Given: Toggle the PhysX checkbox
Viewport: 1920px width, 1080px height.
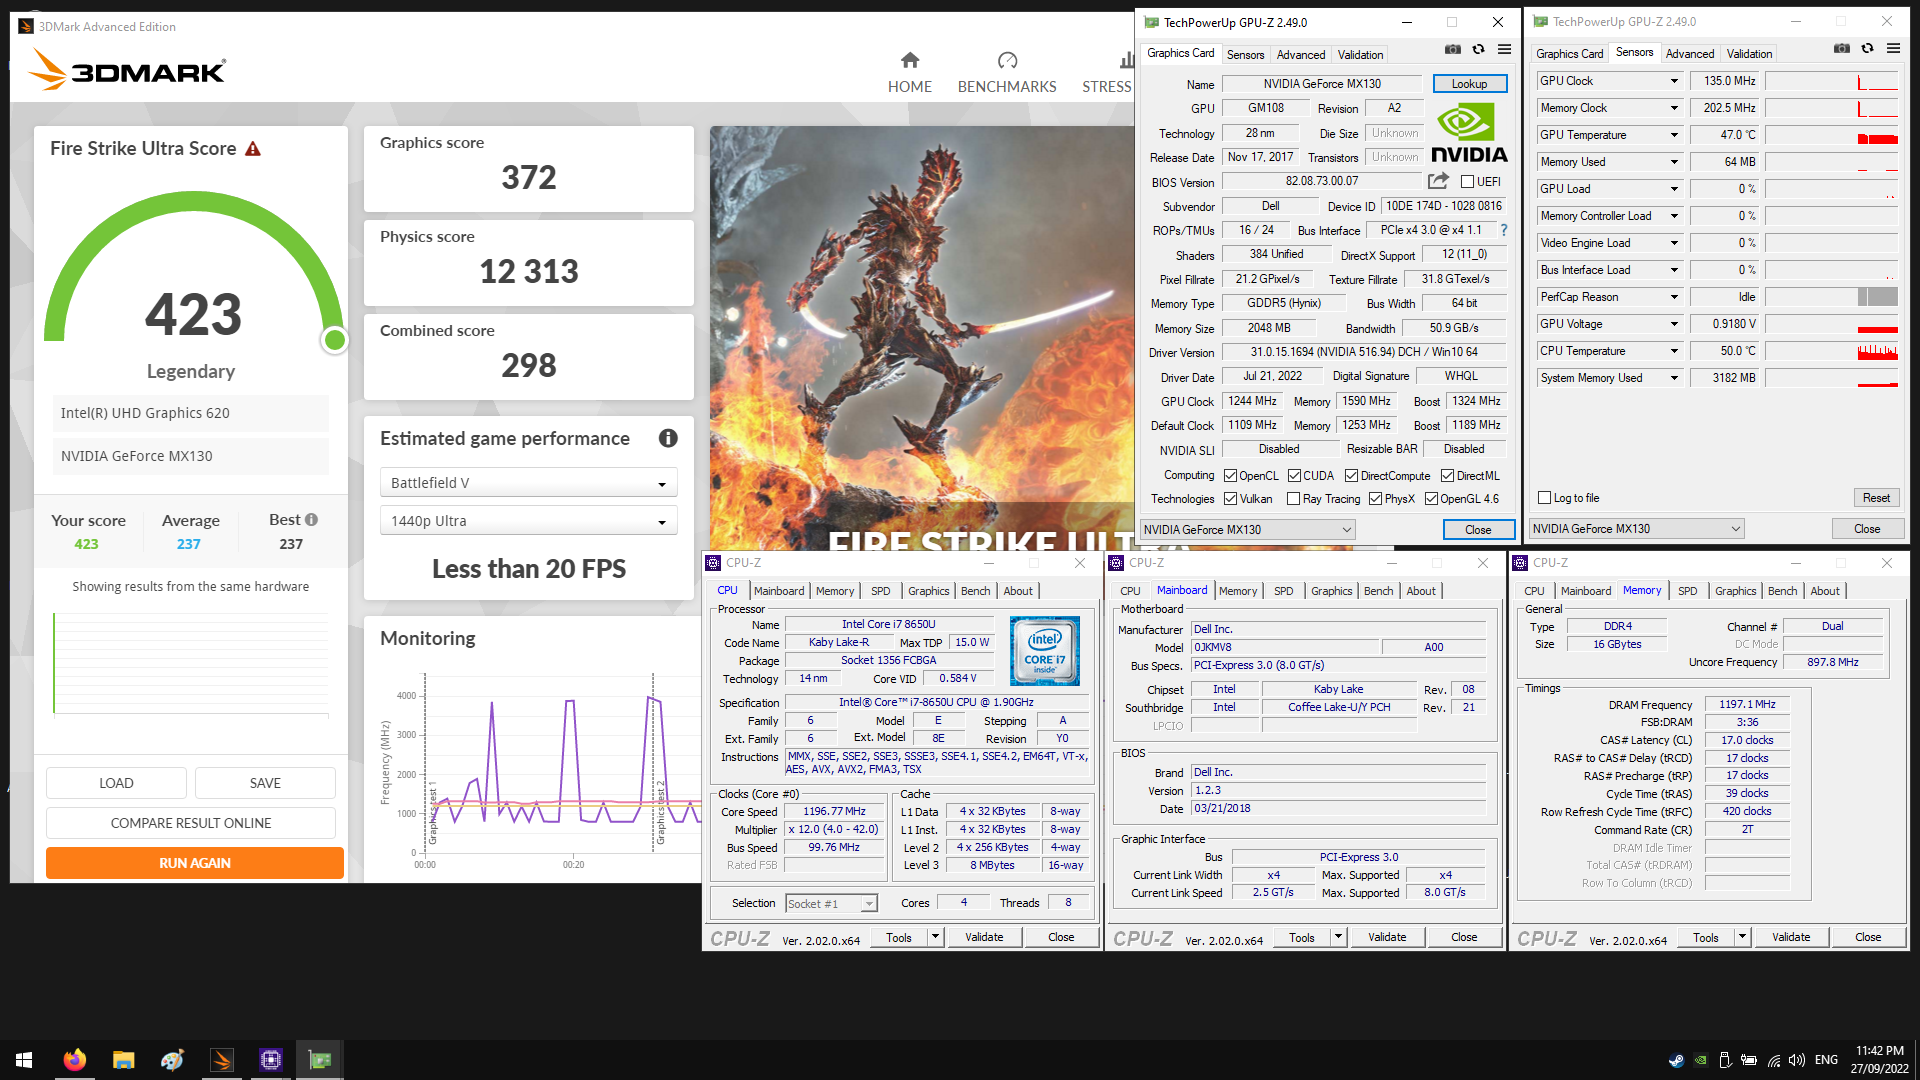Looking at the screenshot, I should [x=1375, y=499].
